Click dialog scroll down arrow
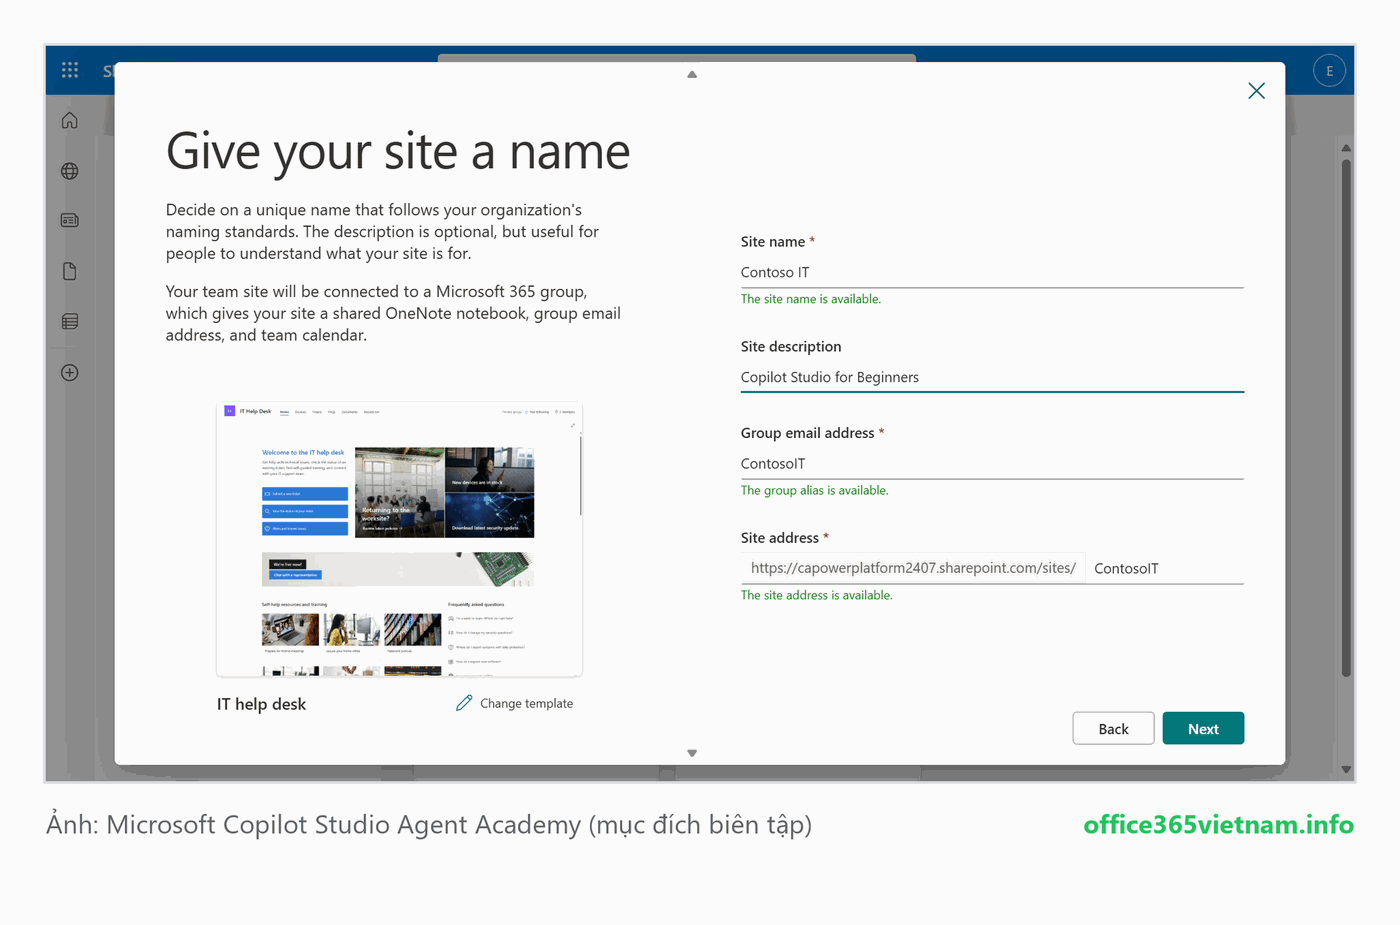1400x925 pixels. click(692, 753)
